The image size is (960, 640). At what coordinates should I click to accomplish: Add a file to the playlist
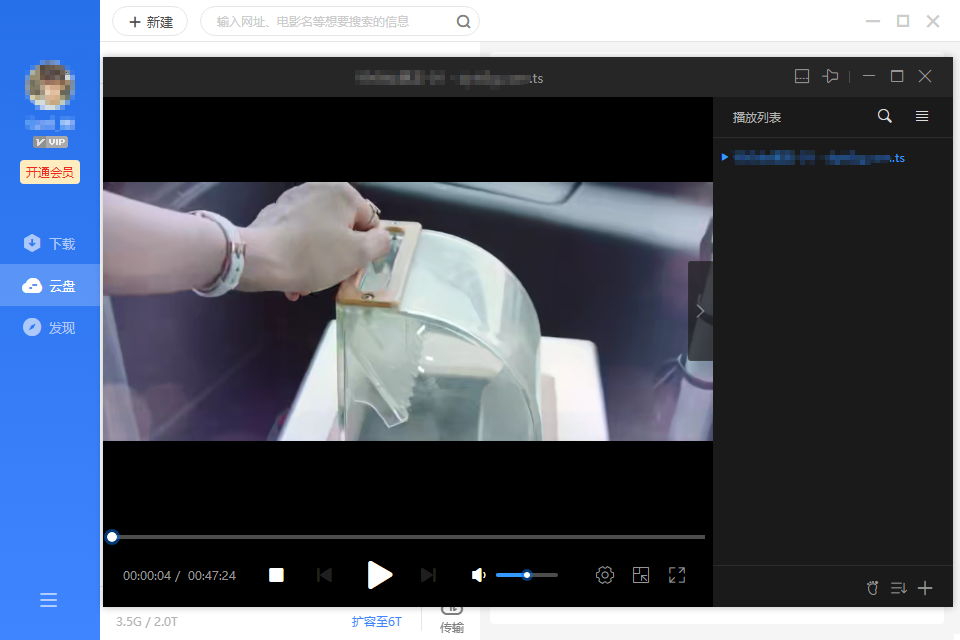pyautogui.click(x=925, y=588)
